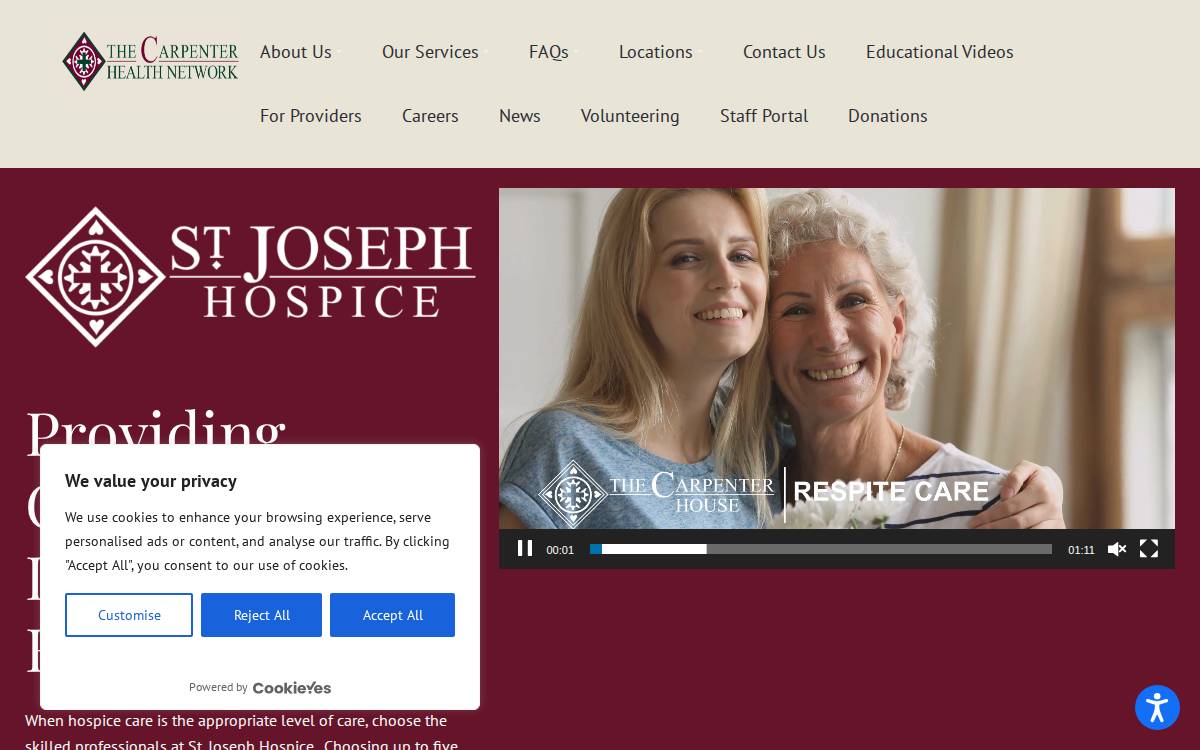The width and height of the screenshot is (1200, 750).
Task: Open the About Us menu
Action: point(296,52)
